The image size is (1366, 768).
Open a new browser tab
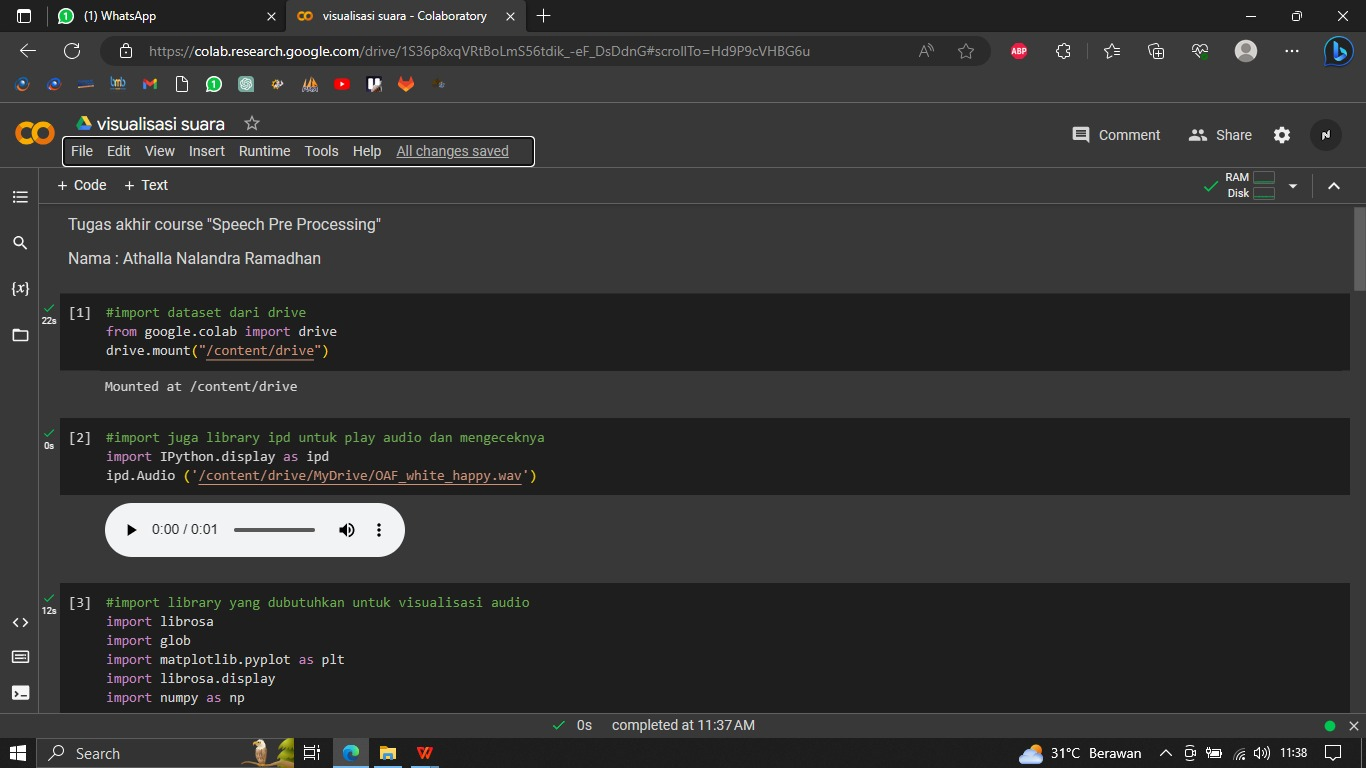pyautogui.click(x=543, y=16)
